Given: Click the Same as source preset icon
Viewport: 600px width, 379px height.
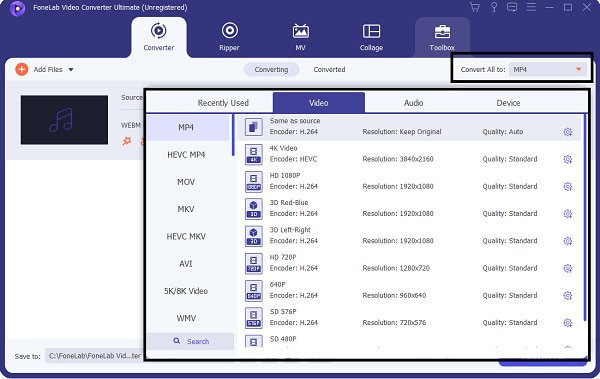Looking at the screenshot, I should click(x=253, y=126).
